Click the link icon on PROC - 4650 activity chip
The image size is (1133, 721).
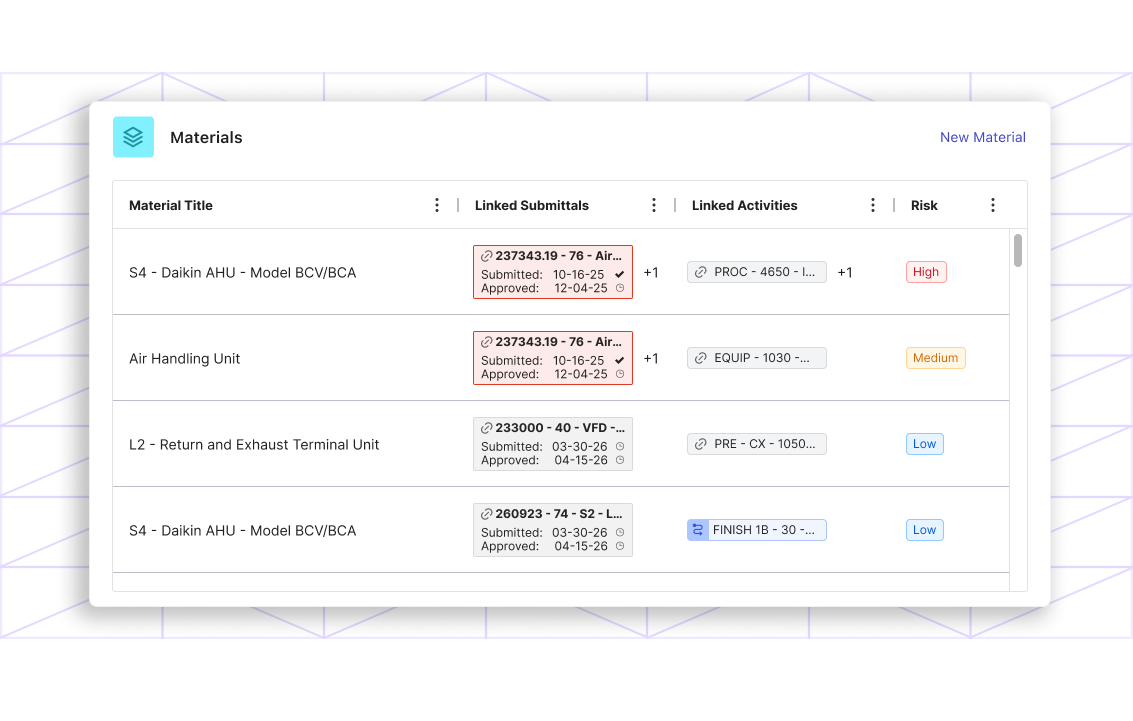[700, 271]
